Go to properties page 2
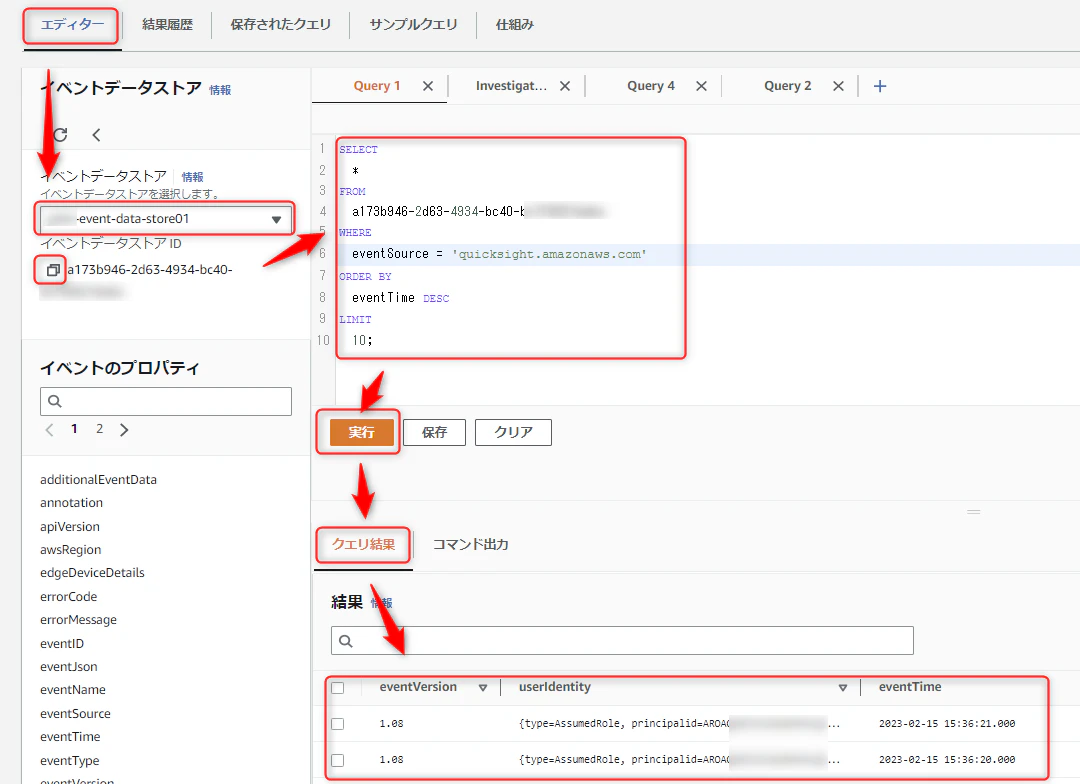The height and width of the screenshot is (784, 1080). tap(99, 429)
